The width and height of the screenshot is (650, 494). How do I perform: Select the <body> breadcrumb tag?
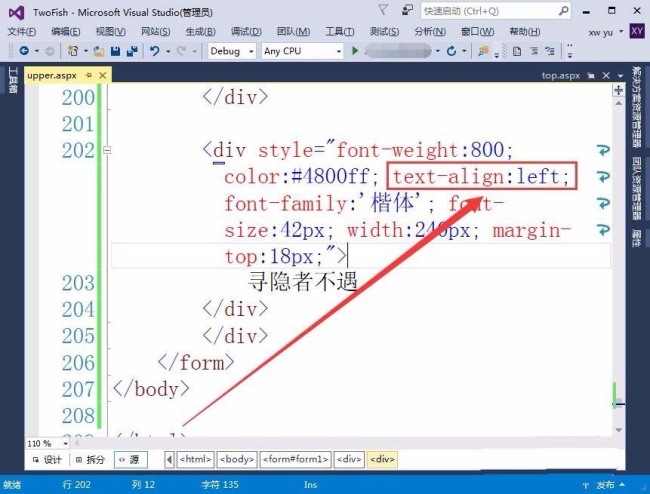(x=237, y=459)
